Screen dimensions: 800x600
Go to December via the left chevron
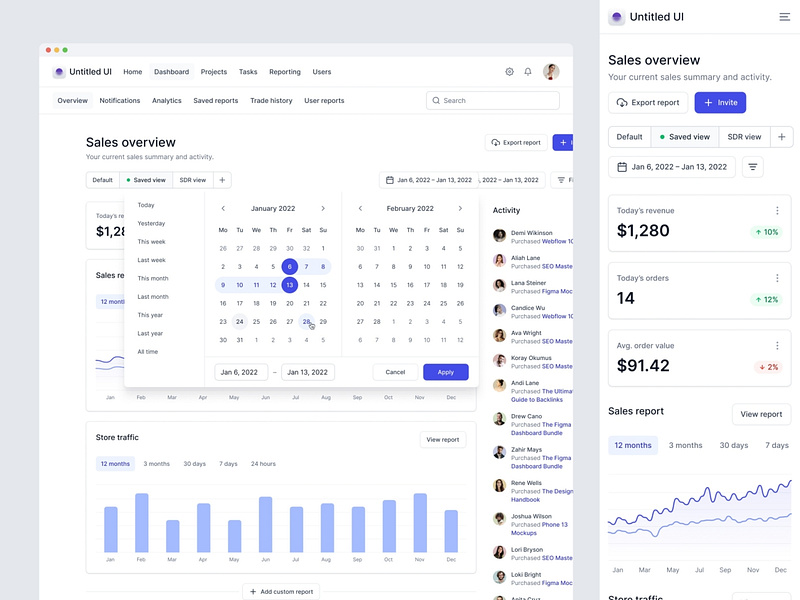tap(223, 208)
